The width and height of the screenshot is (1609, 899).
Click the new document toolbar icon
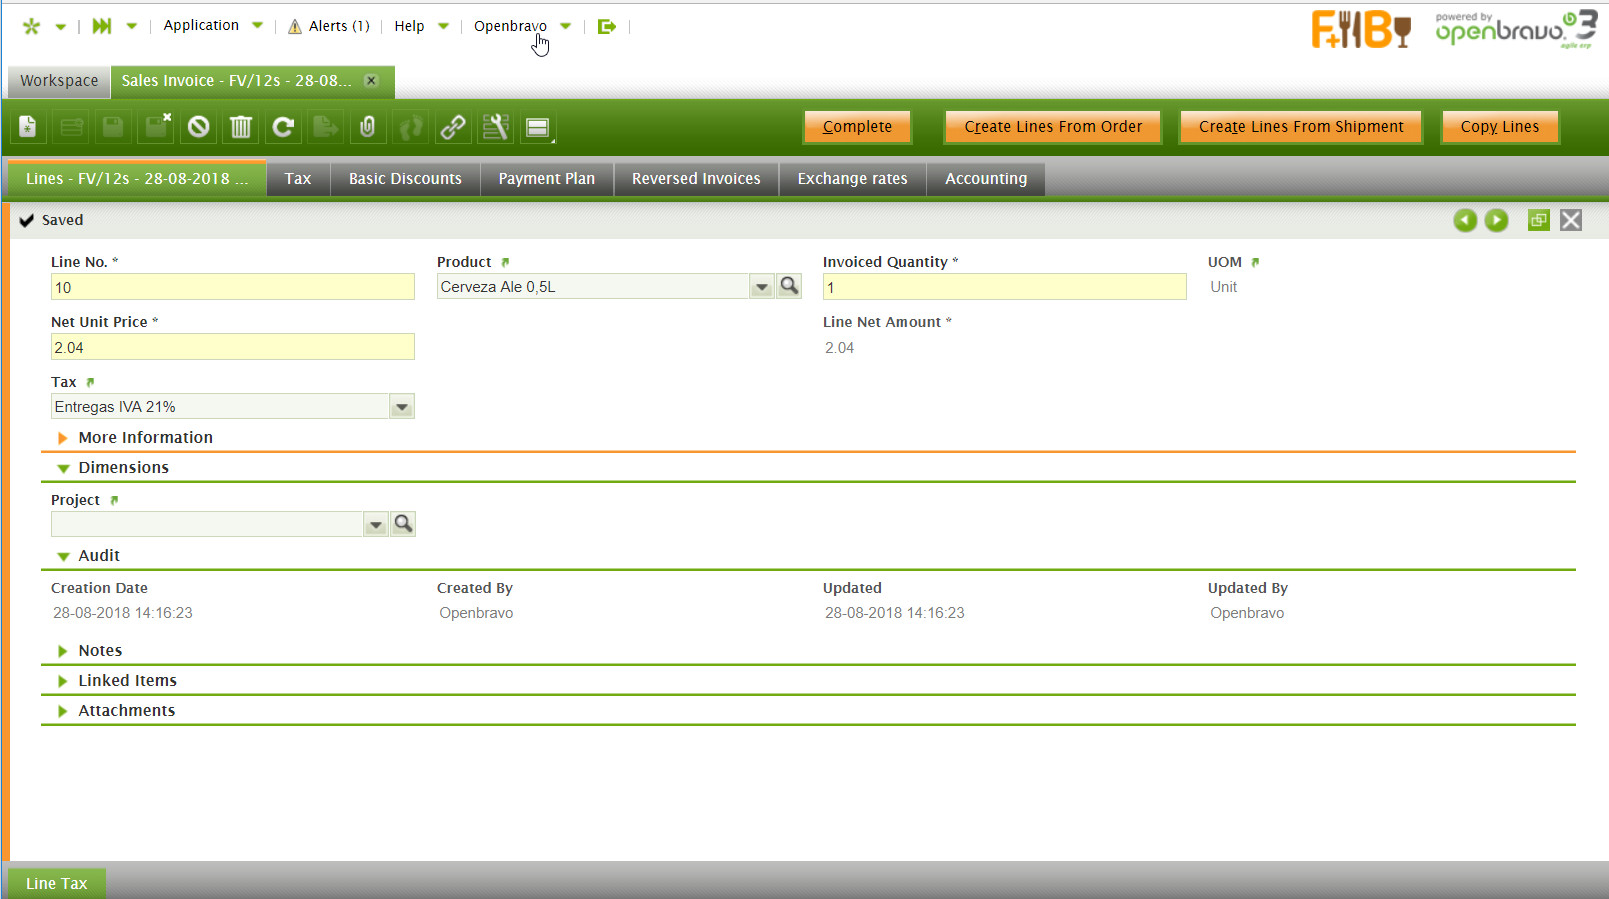[x=28, y=127]
